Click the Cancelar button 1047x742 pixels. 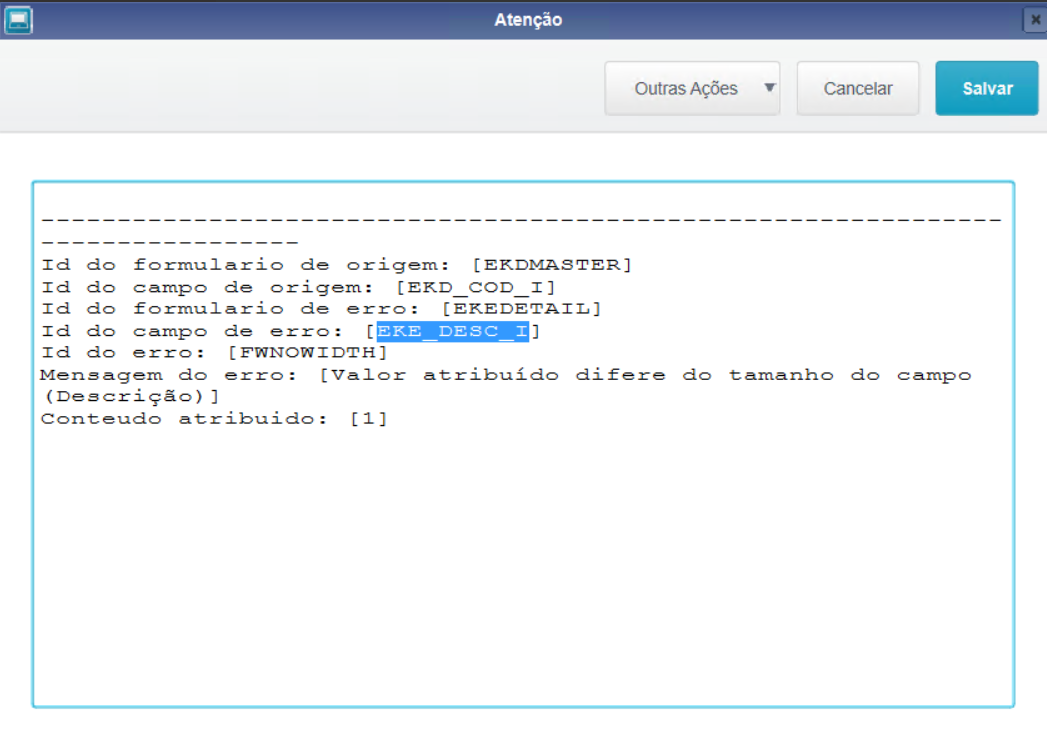(x=857, y=88)
